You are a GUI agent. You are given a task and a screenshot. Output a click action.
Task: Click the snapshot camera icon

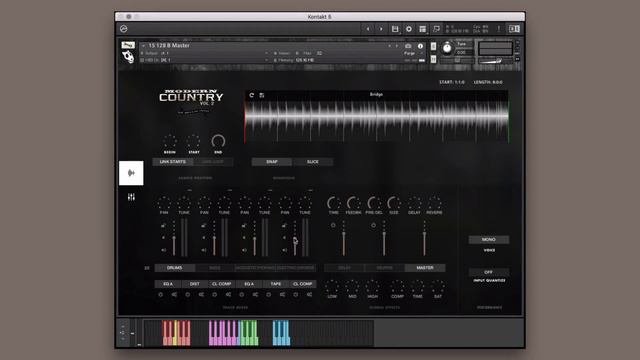[x=408, y=46]
